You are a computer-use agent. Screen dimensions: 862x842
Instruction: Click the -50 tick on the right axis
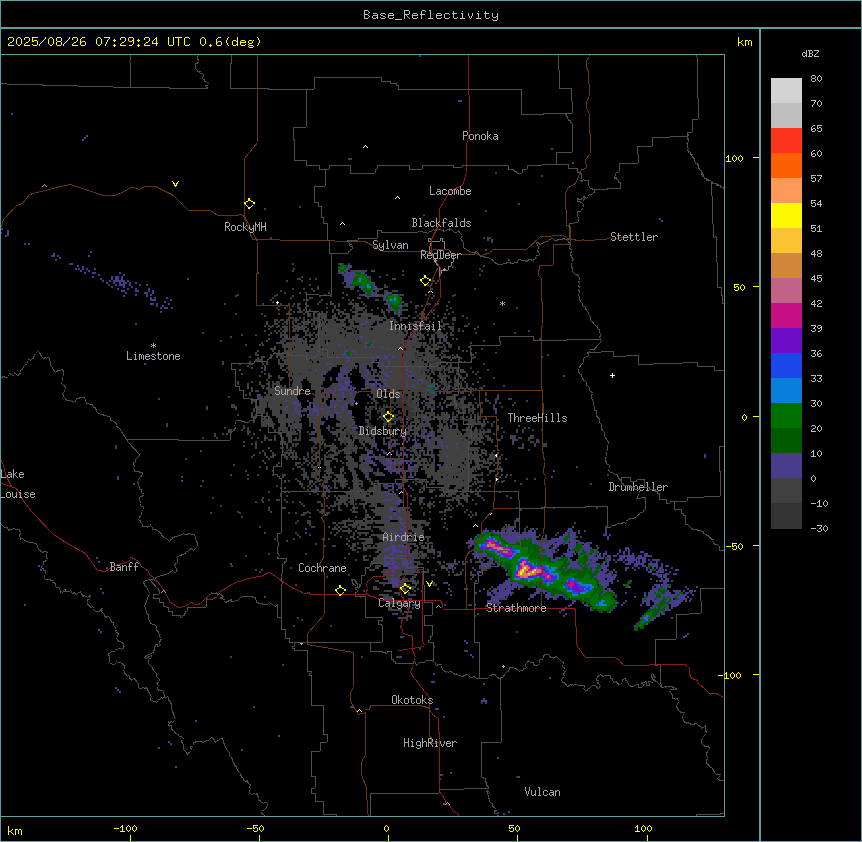pyautogui.click(x=734, y=546)
